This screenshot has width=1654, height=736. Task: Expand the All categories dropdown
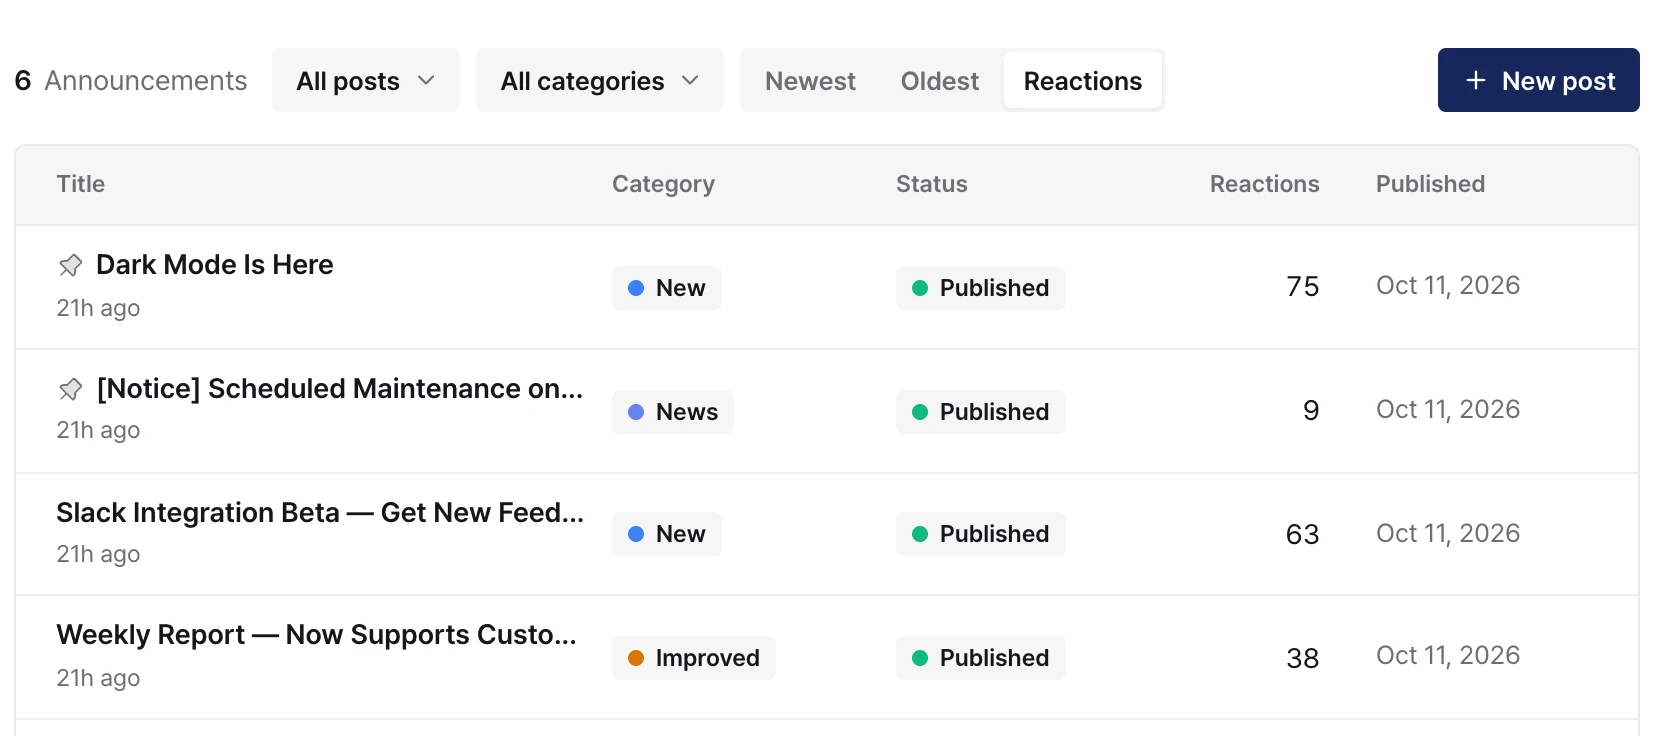click(x=600, y=80)
